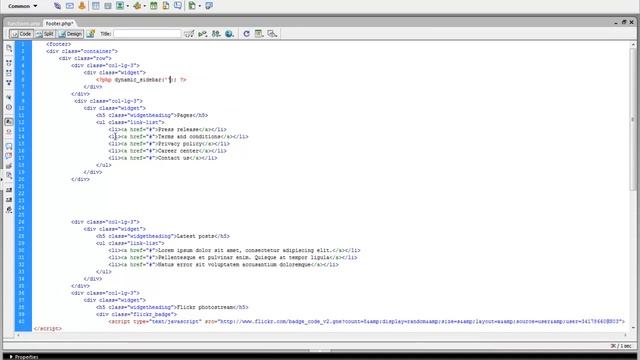The height and width of the screenshot is (360, 640).
Task: Expand All collapsed code
Action: (x=9, y=83)
